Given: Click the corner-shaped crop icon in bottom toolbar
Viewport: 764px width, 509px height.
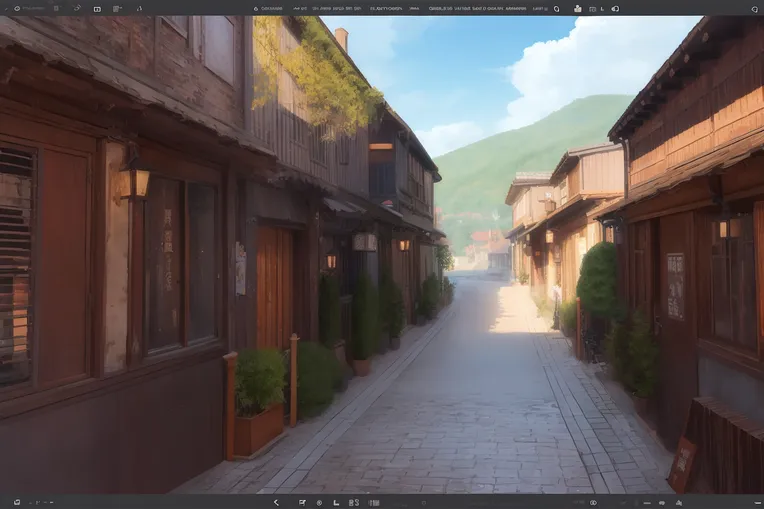Looking at the screenshot, I should (x=336, y=502).
